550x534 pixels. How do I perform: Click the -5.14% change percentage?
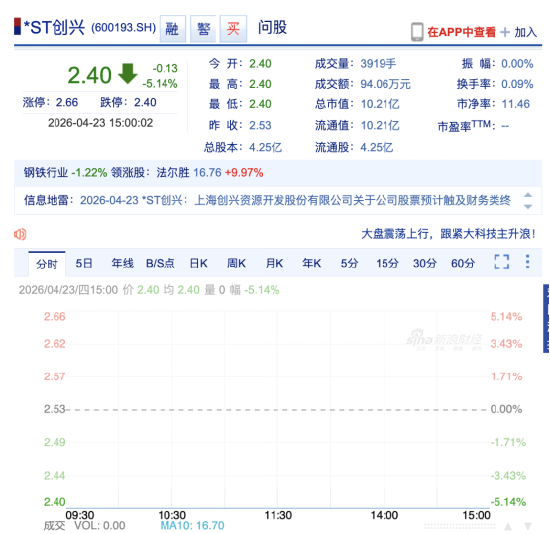tap(160, 84)
